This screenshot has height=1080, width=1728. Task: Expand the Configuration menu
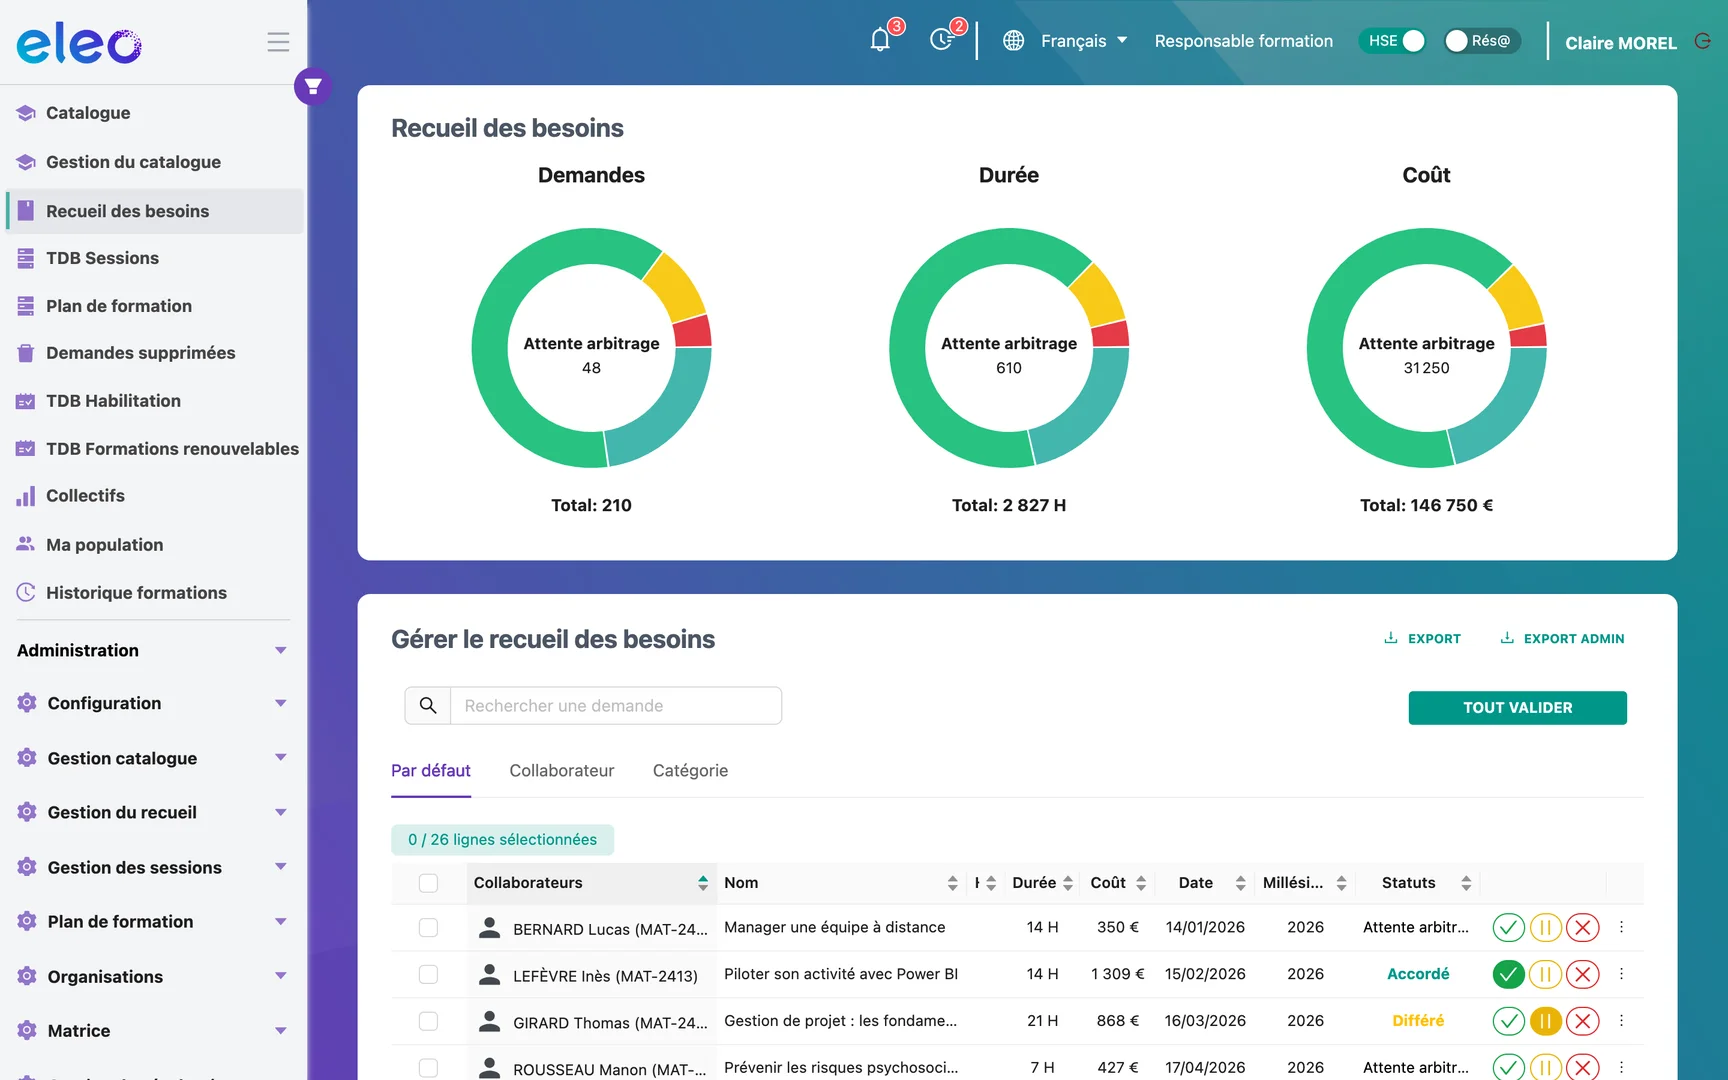coord(153,703)
